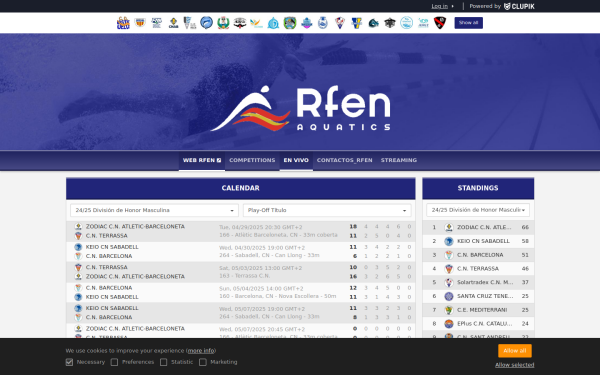Click score 18 in the Tue 04/29 match
Screen dimensions: 600x375
click(353, 227)
